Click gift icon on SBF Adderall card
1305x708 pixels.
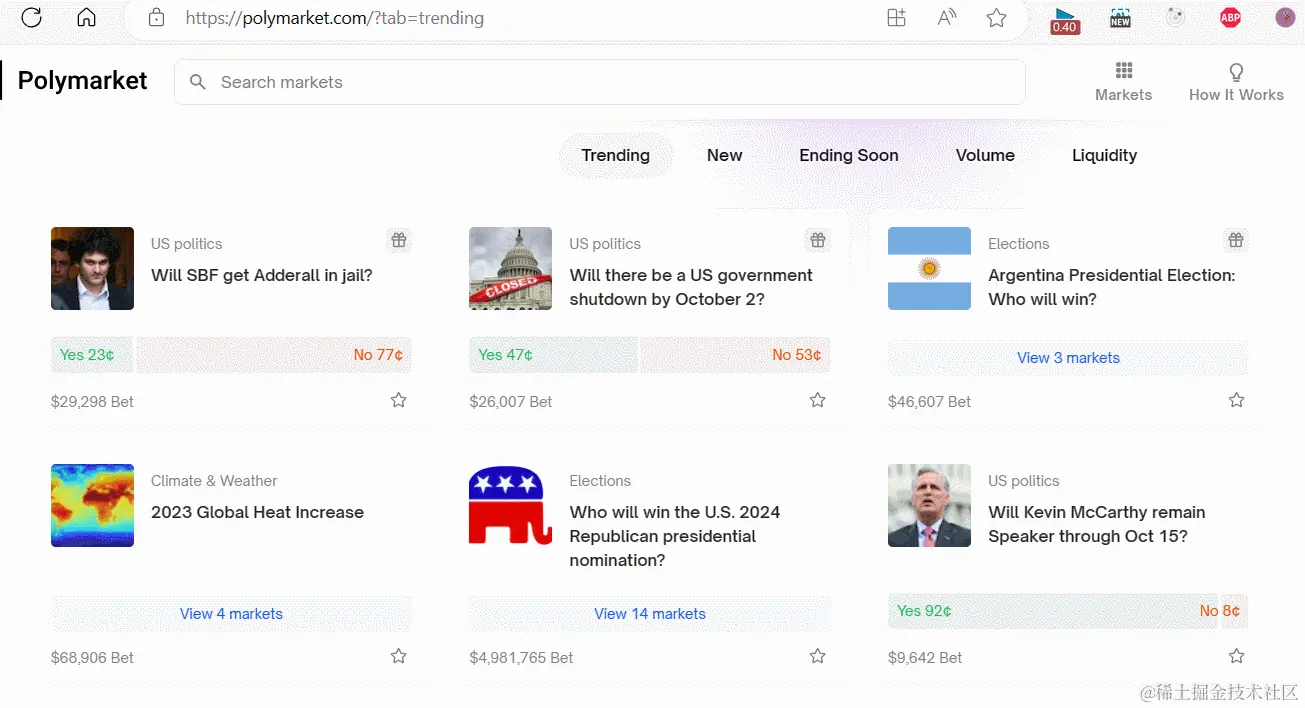click(x=399, y=240)
